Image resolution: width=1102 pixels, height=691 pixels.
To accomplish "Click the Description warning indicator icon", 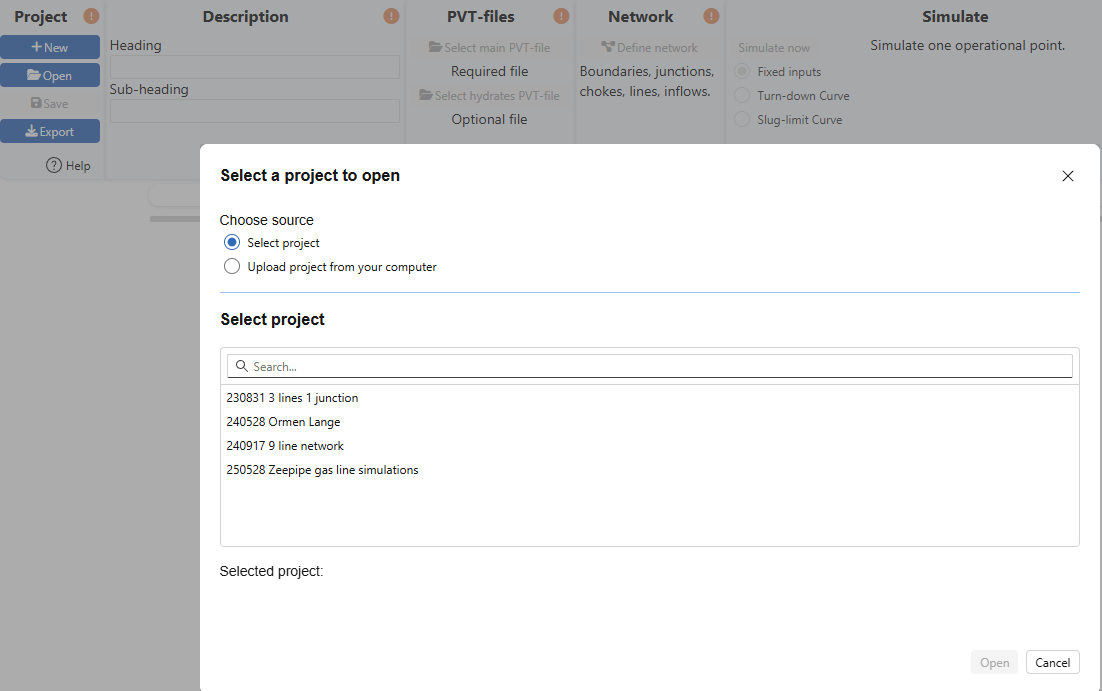I will [391, 15].
